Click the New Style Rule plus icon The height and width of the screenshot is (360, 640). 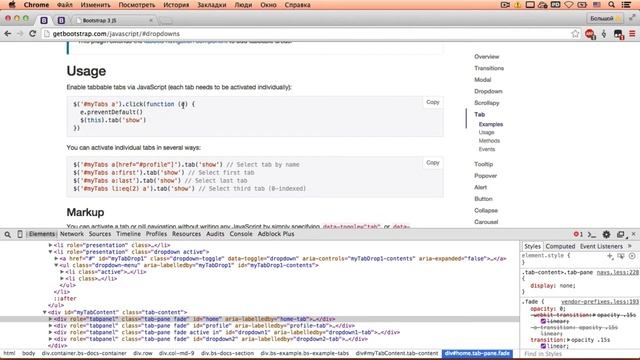[610, 256]
